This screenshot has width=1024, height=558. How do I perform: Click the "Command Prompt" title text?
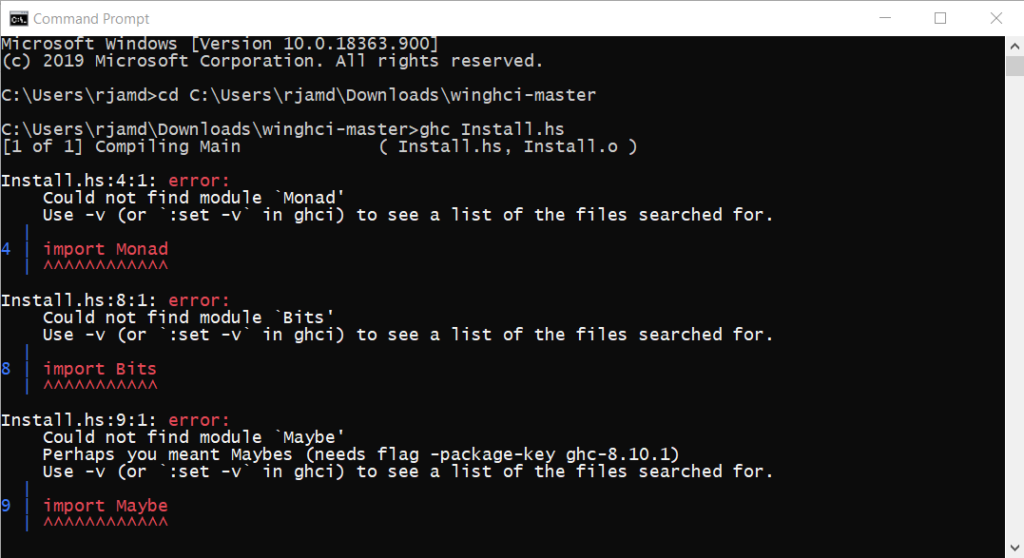coord(91,18)
